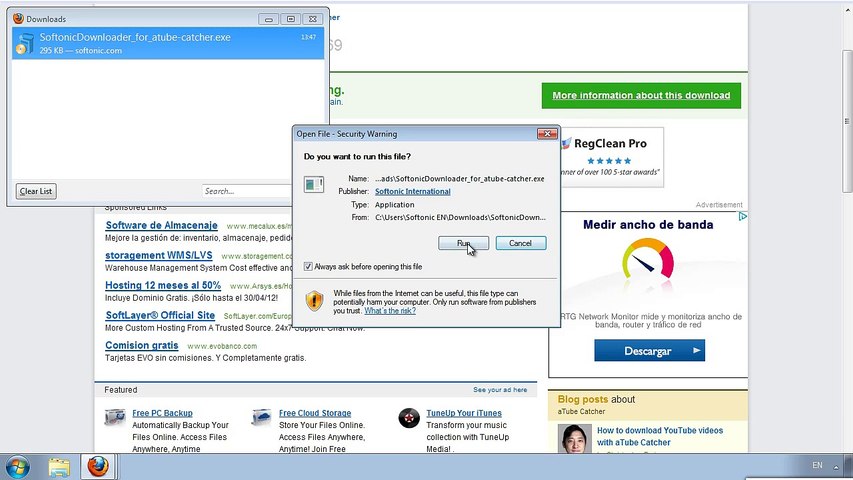
Task: Open More information about this download
Action: pos(641,95)
